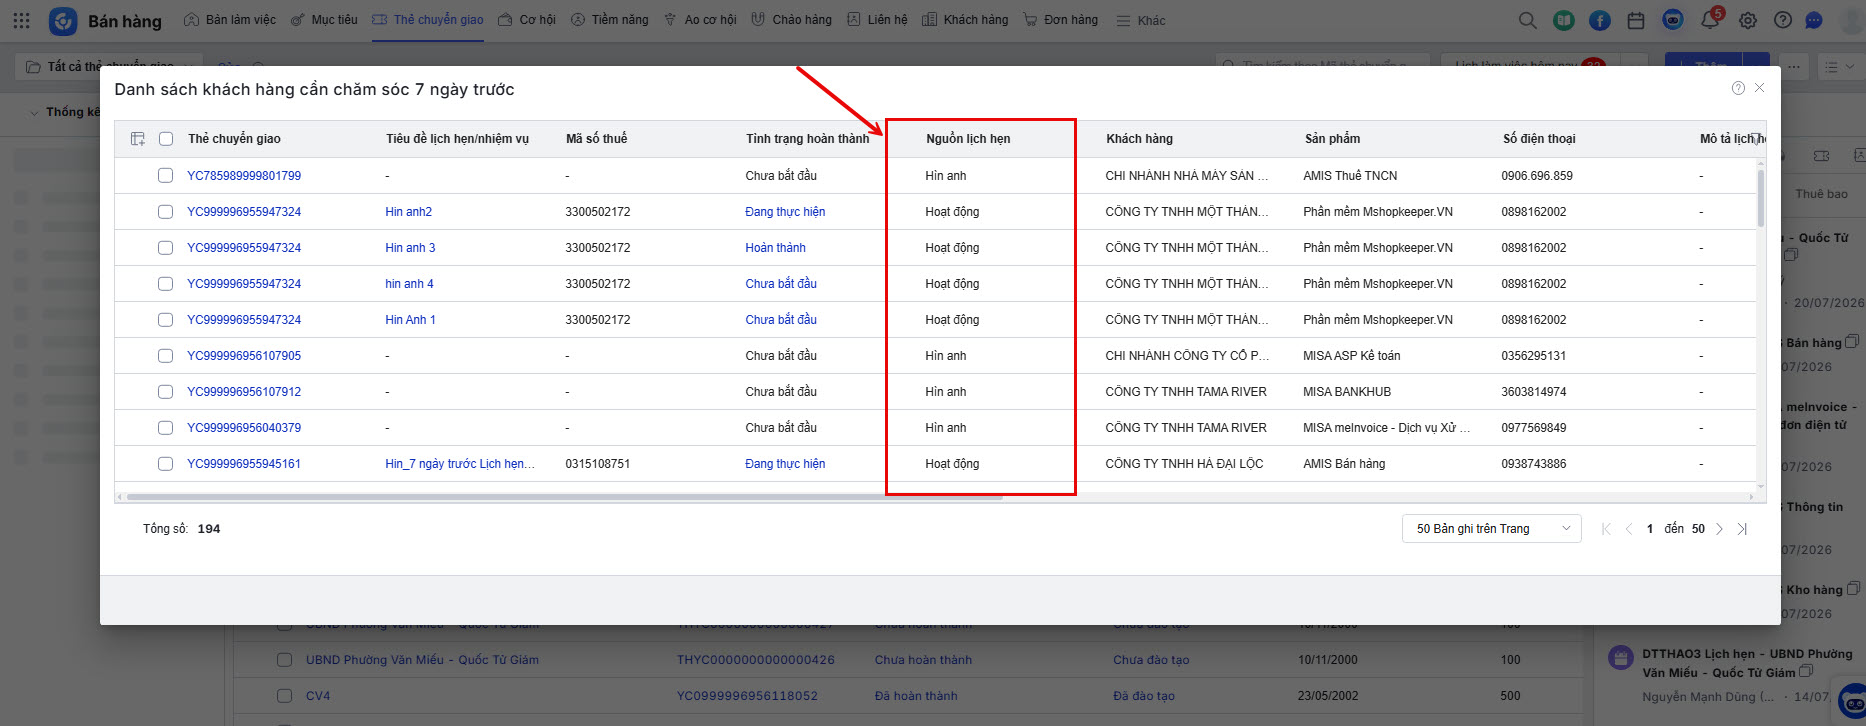Open the help question mark in top bar
The height and width of the screenshot is (726, 1866).
[1783, 20]
